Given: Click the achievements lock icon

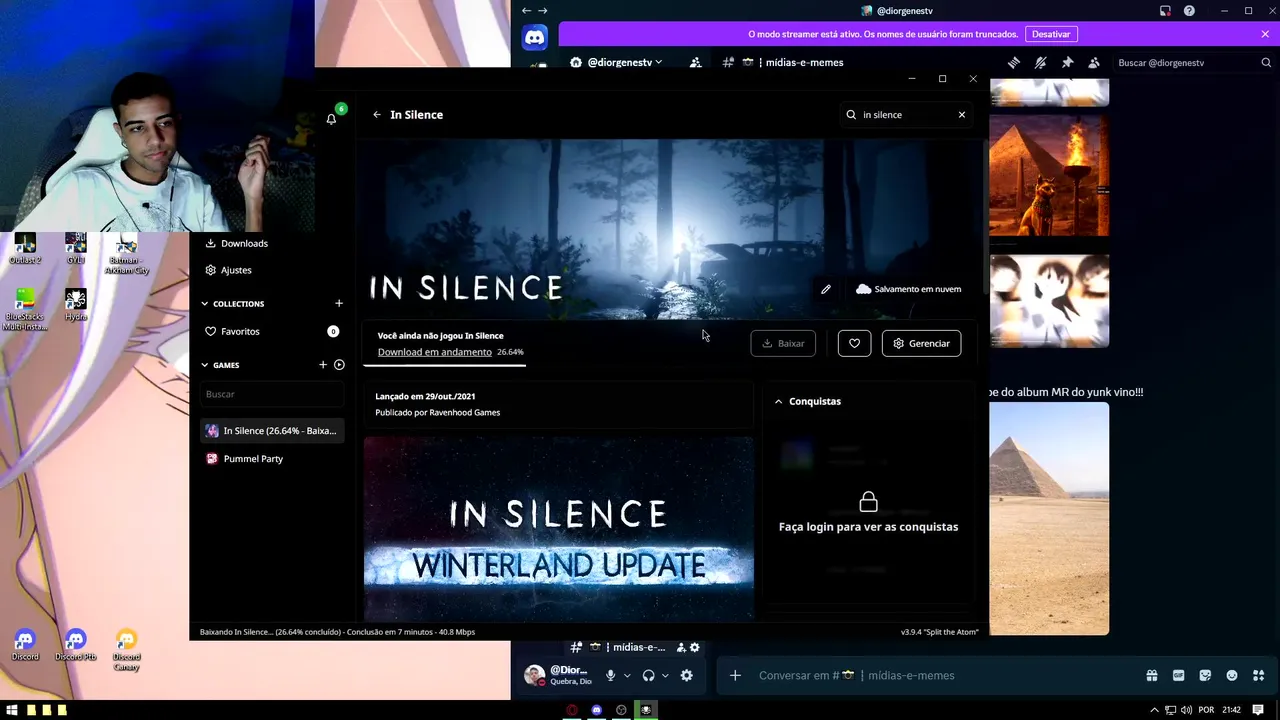Looking at the screenshot, I should (868, 501).
